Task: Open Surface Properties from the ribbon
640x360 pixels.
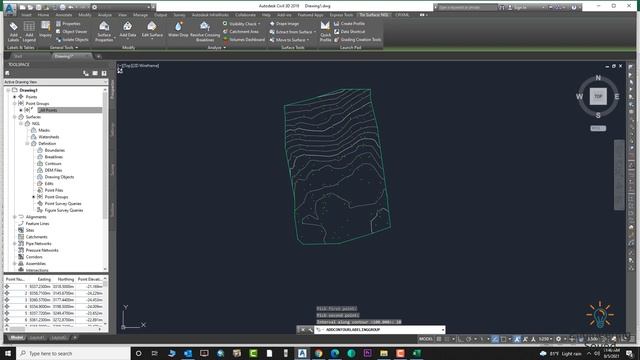Action: click(104, 31)
